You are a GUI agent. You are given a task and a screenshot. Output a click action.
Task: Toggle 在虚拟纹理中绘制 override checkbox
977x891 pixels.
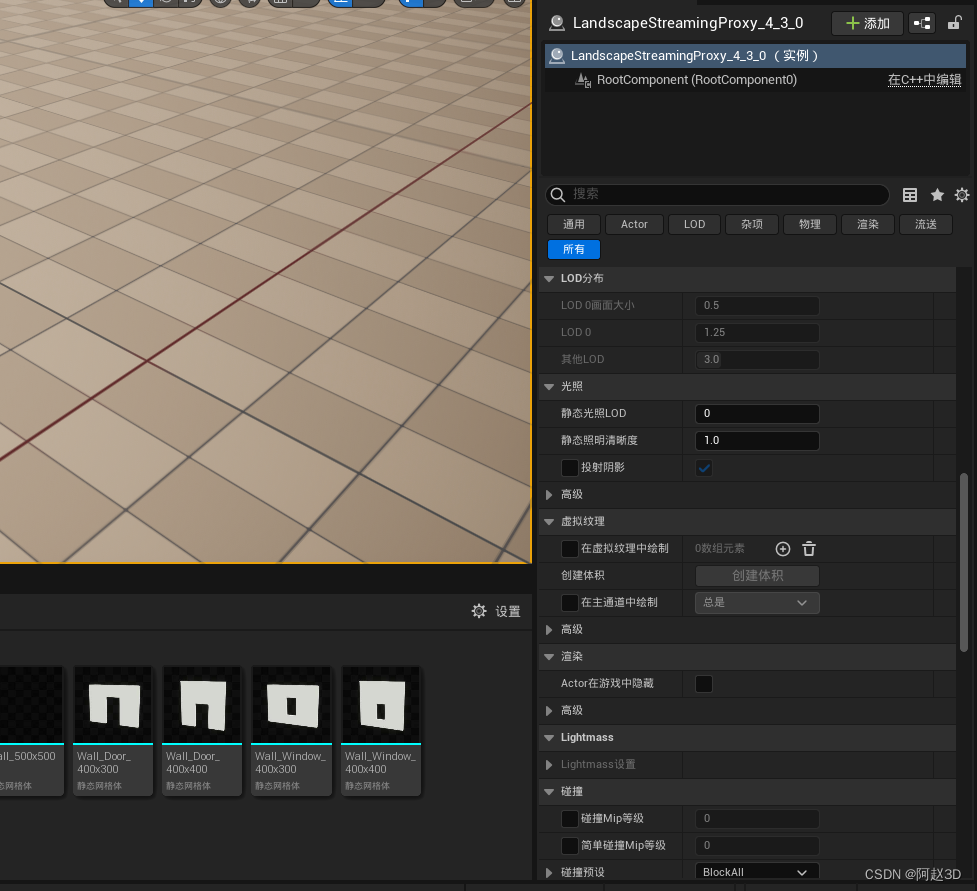coord(570,548)
